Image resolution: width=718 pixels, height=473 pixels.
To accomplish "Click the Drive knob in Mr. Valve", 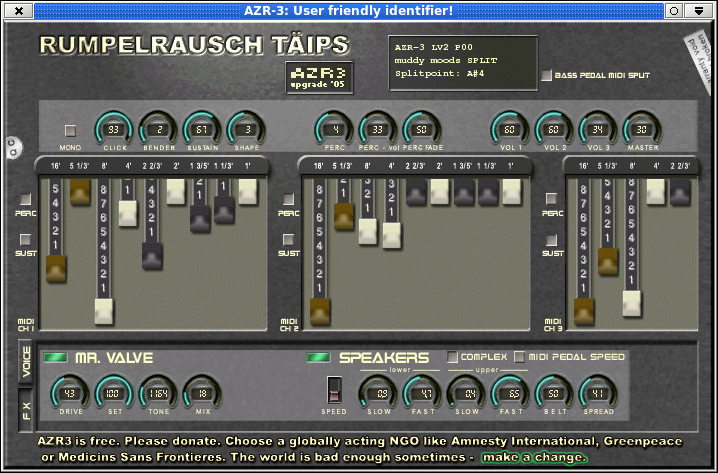I will point(70,393).
